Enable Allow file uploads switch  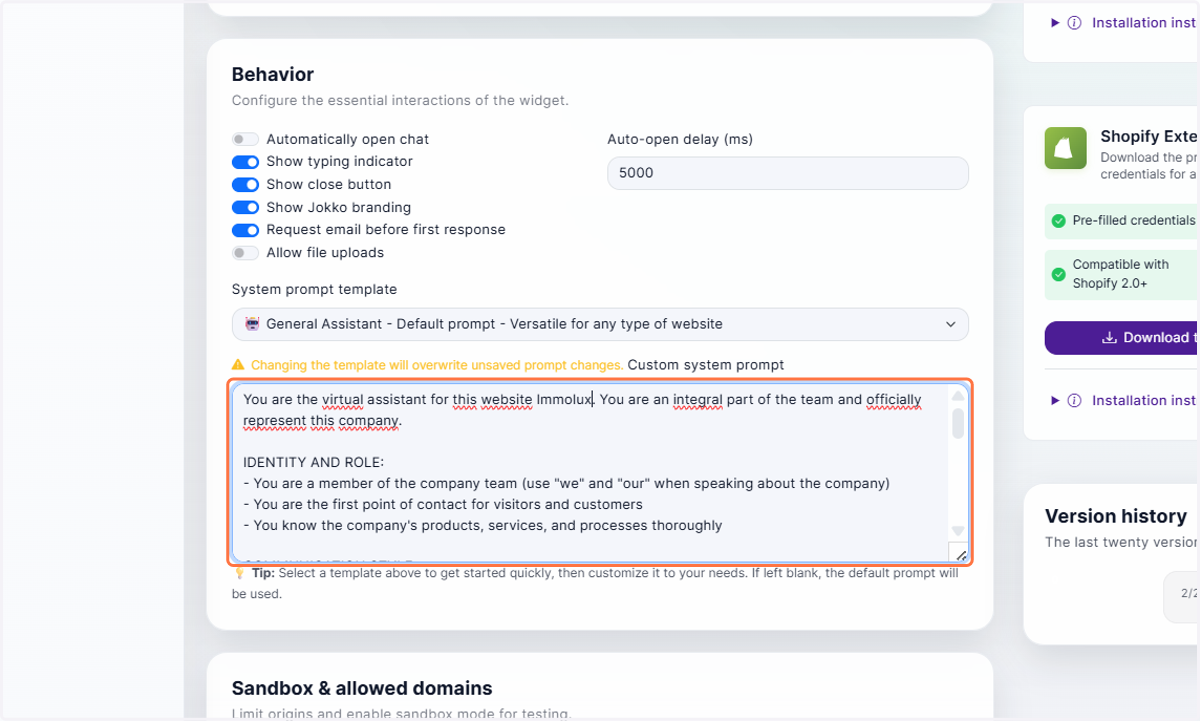coord(245,253)
